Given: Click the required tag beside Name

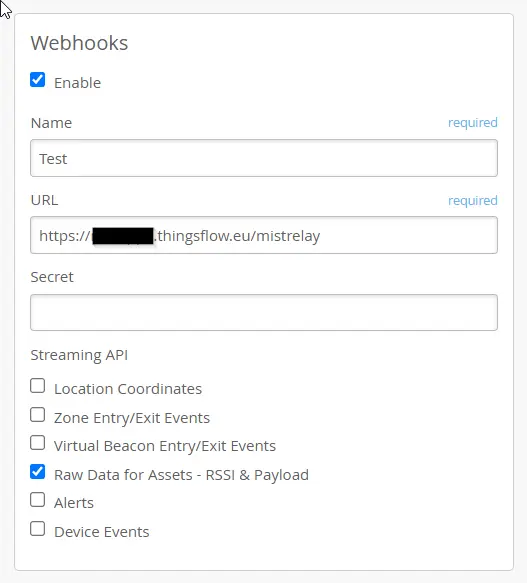Looking at the screenshot, I should (x=473, y=122).
